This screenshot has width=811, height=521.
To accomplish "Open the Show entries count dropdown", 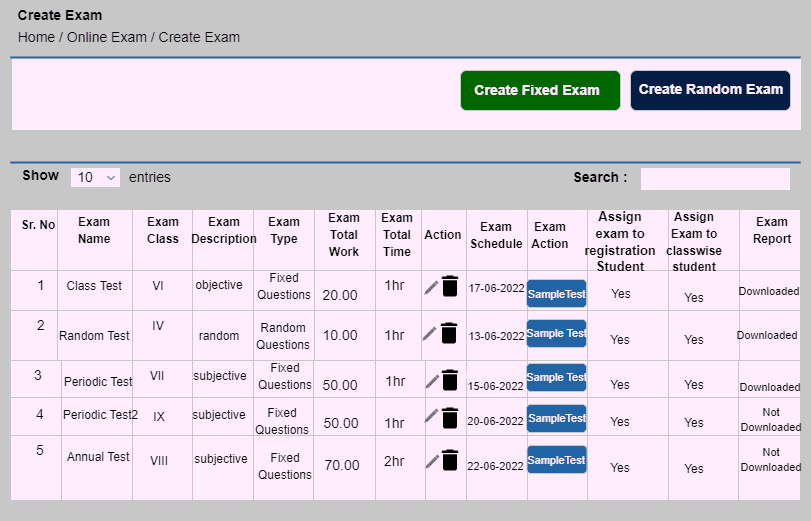I will tap(95, 177).
